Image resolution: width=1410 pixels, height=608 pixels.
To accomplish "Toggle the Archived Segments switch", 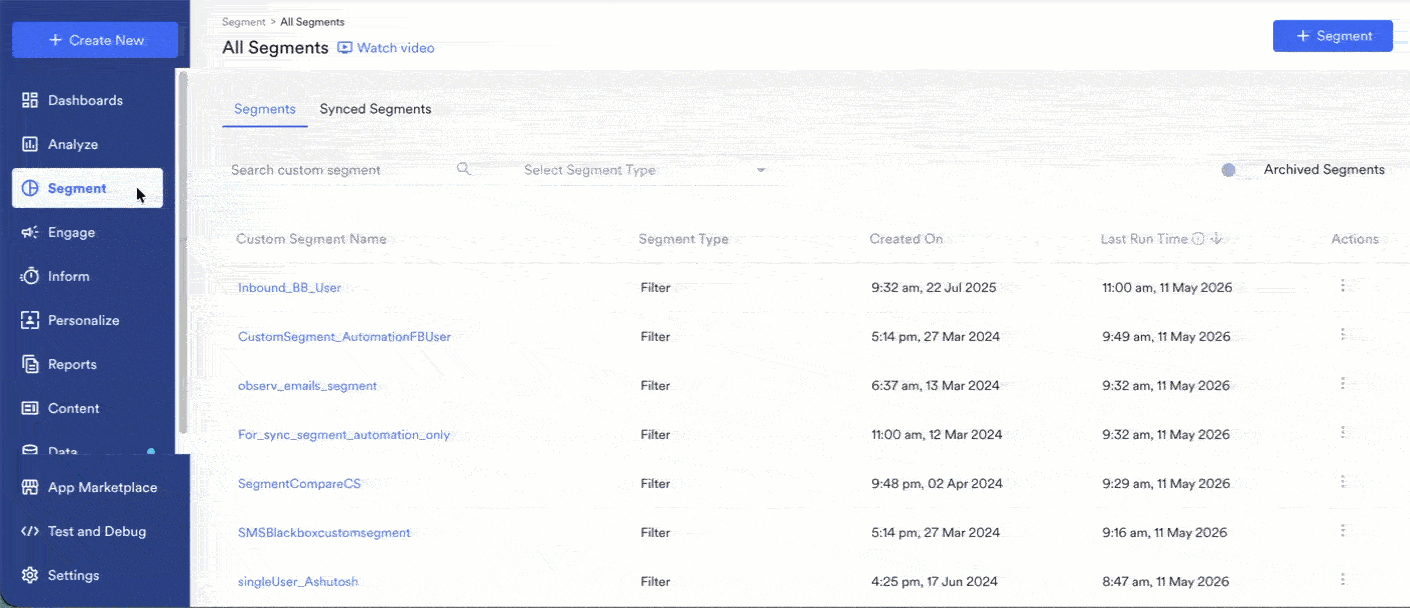I will [x=1235, y=170].
